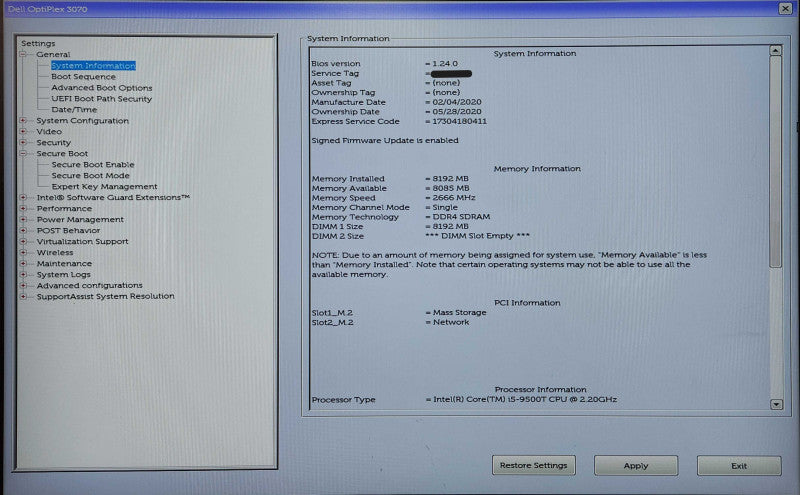Click Slot2_M.2 Network value
The width and height of the screenshot is (800, 495).
[451, 323]
